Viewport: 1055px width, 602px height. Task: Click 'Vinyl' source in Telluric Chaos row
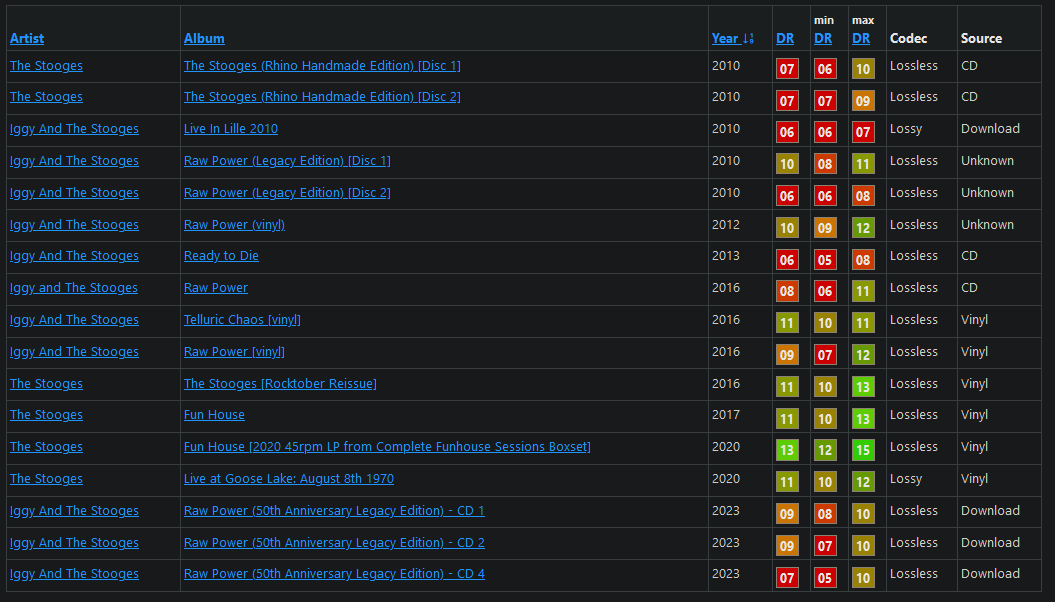(x=974, y=319)
